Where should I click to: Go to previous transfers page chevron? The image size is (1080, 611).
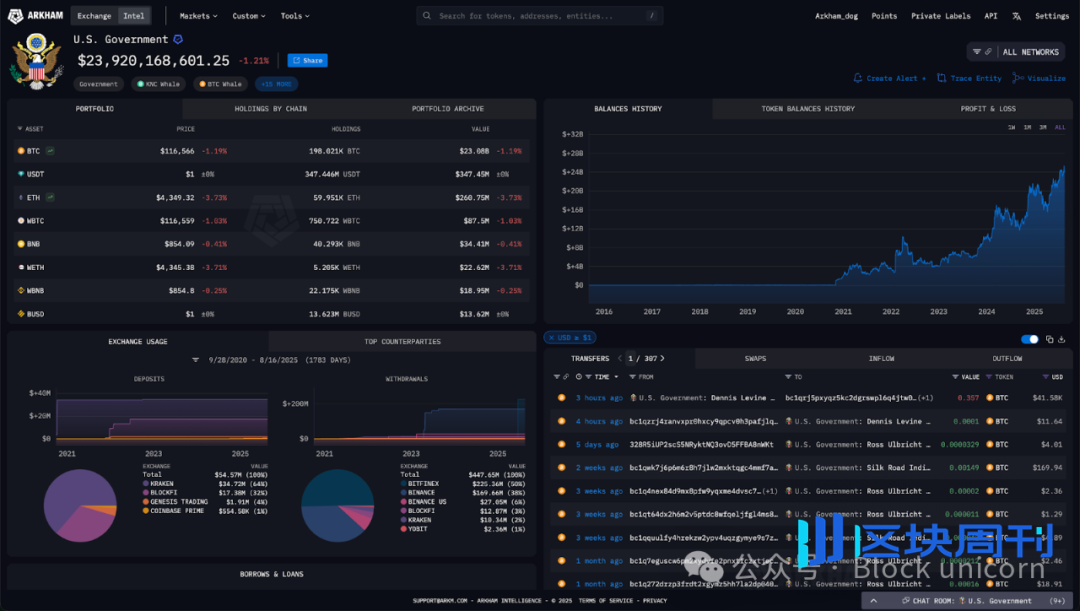coord(620,358)
